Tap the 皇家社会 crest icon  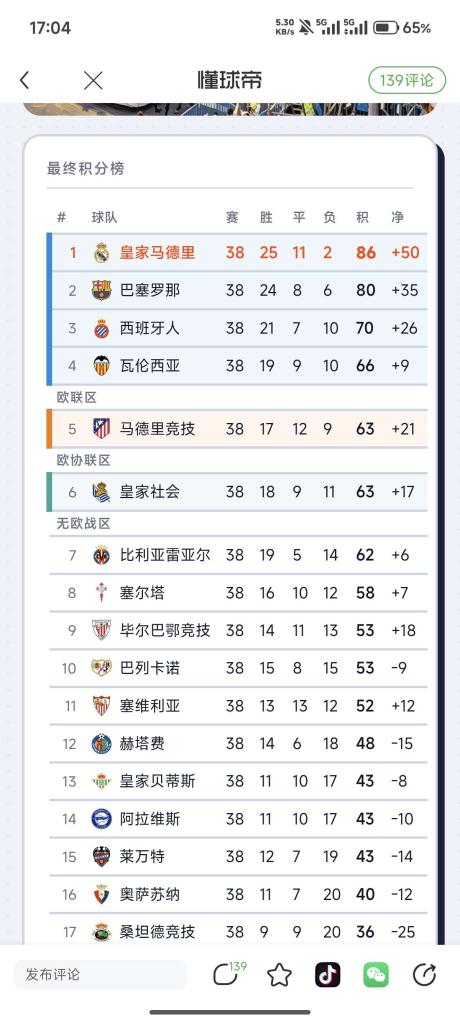101,492
